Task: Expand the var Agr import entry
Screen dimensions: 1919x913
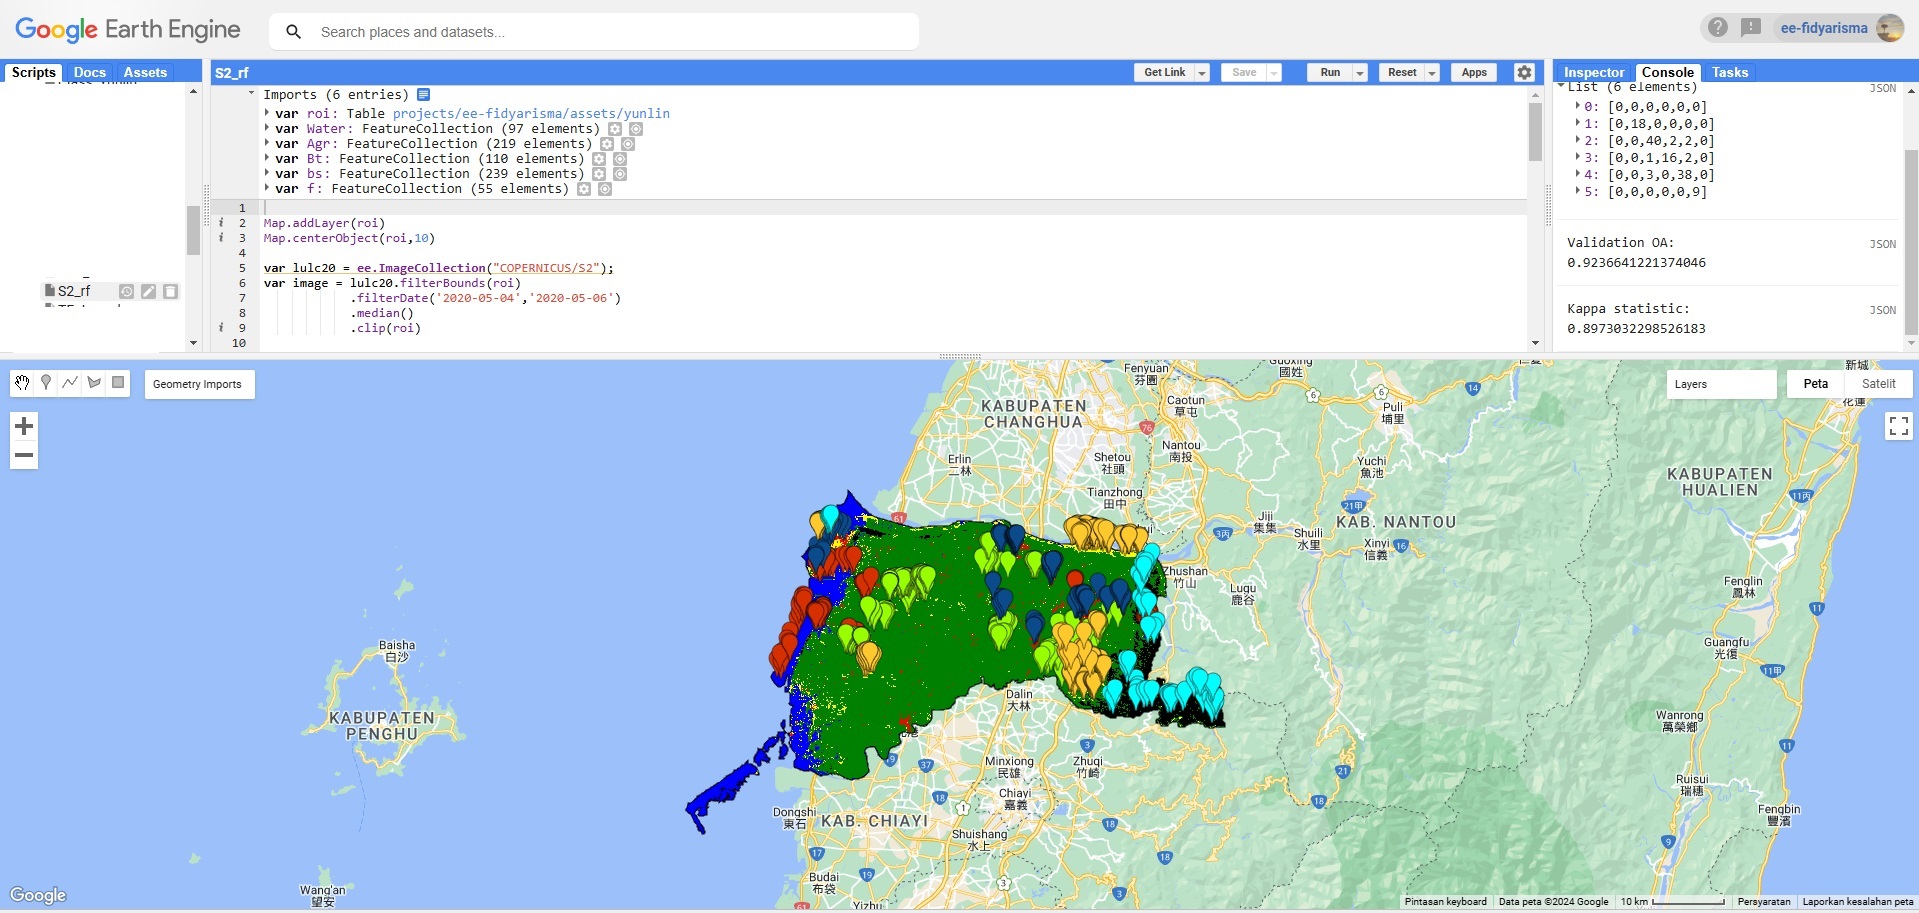Action: 267,143
